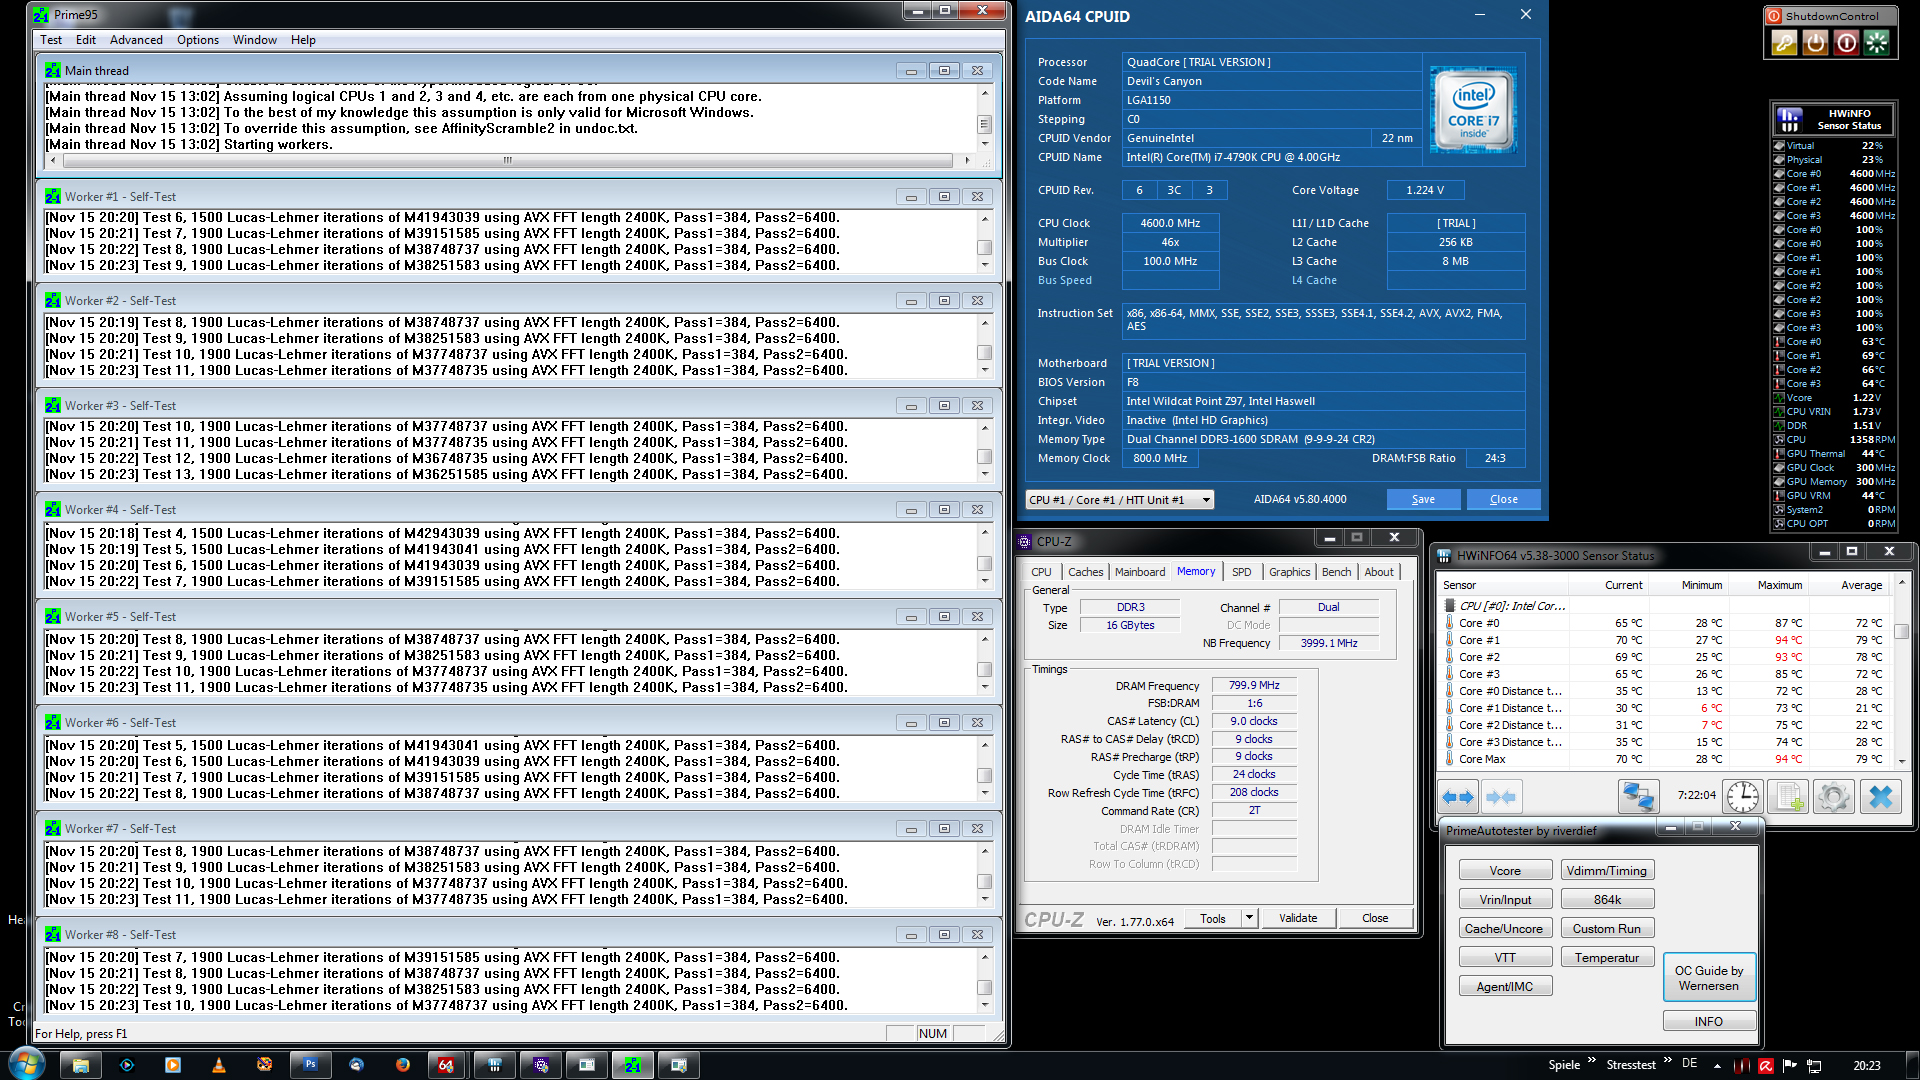Open Prime95 Advanced menu
The width and height of the screenshot is (1920, 1080).
click(x=136, y=40)
